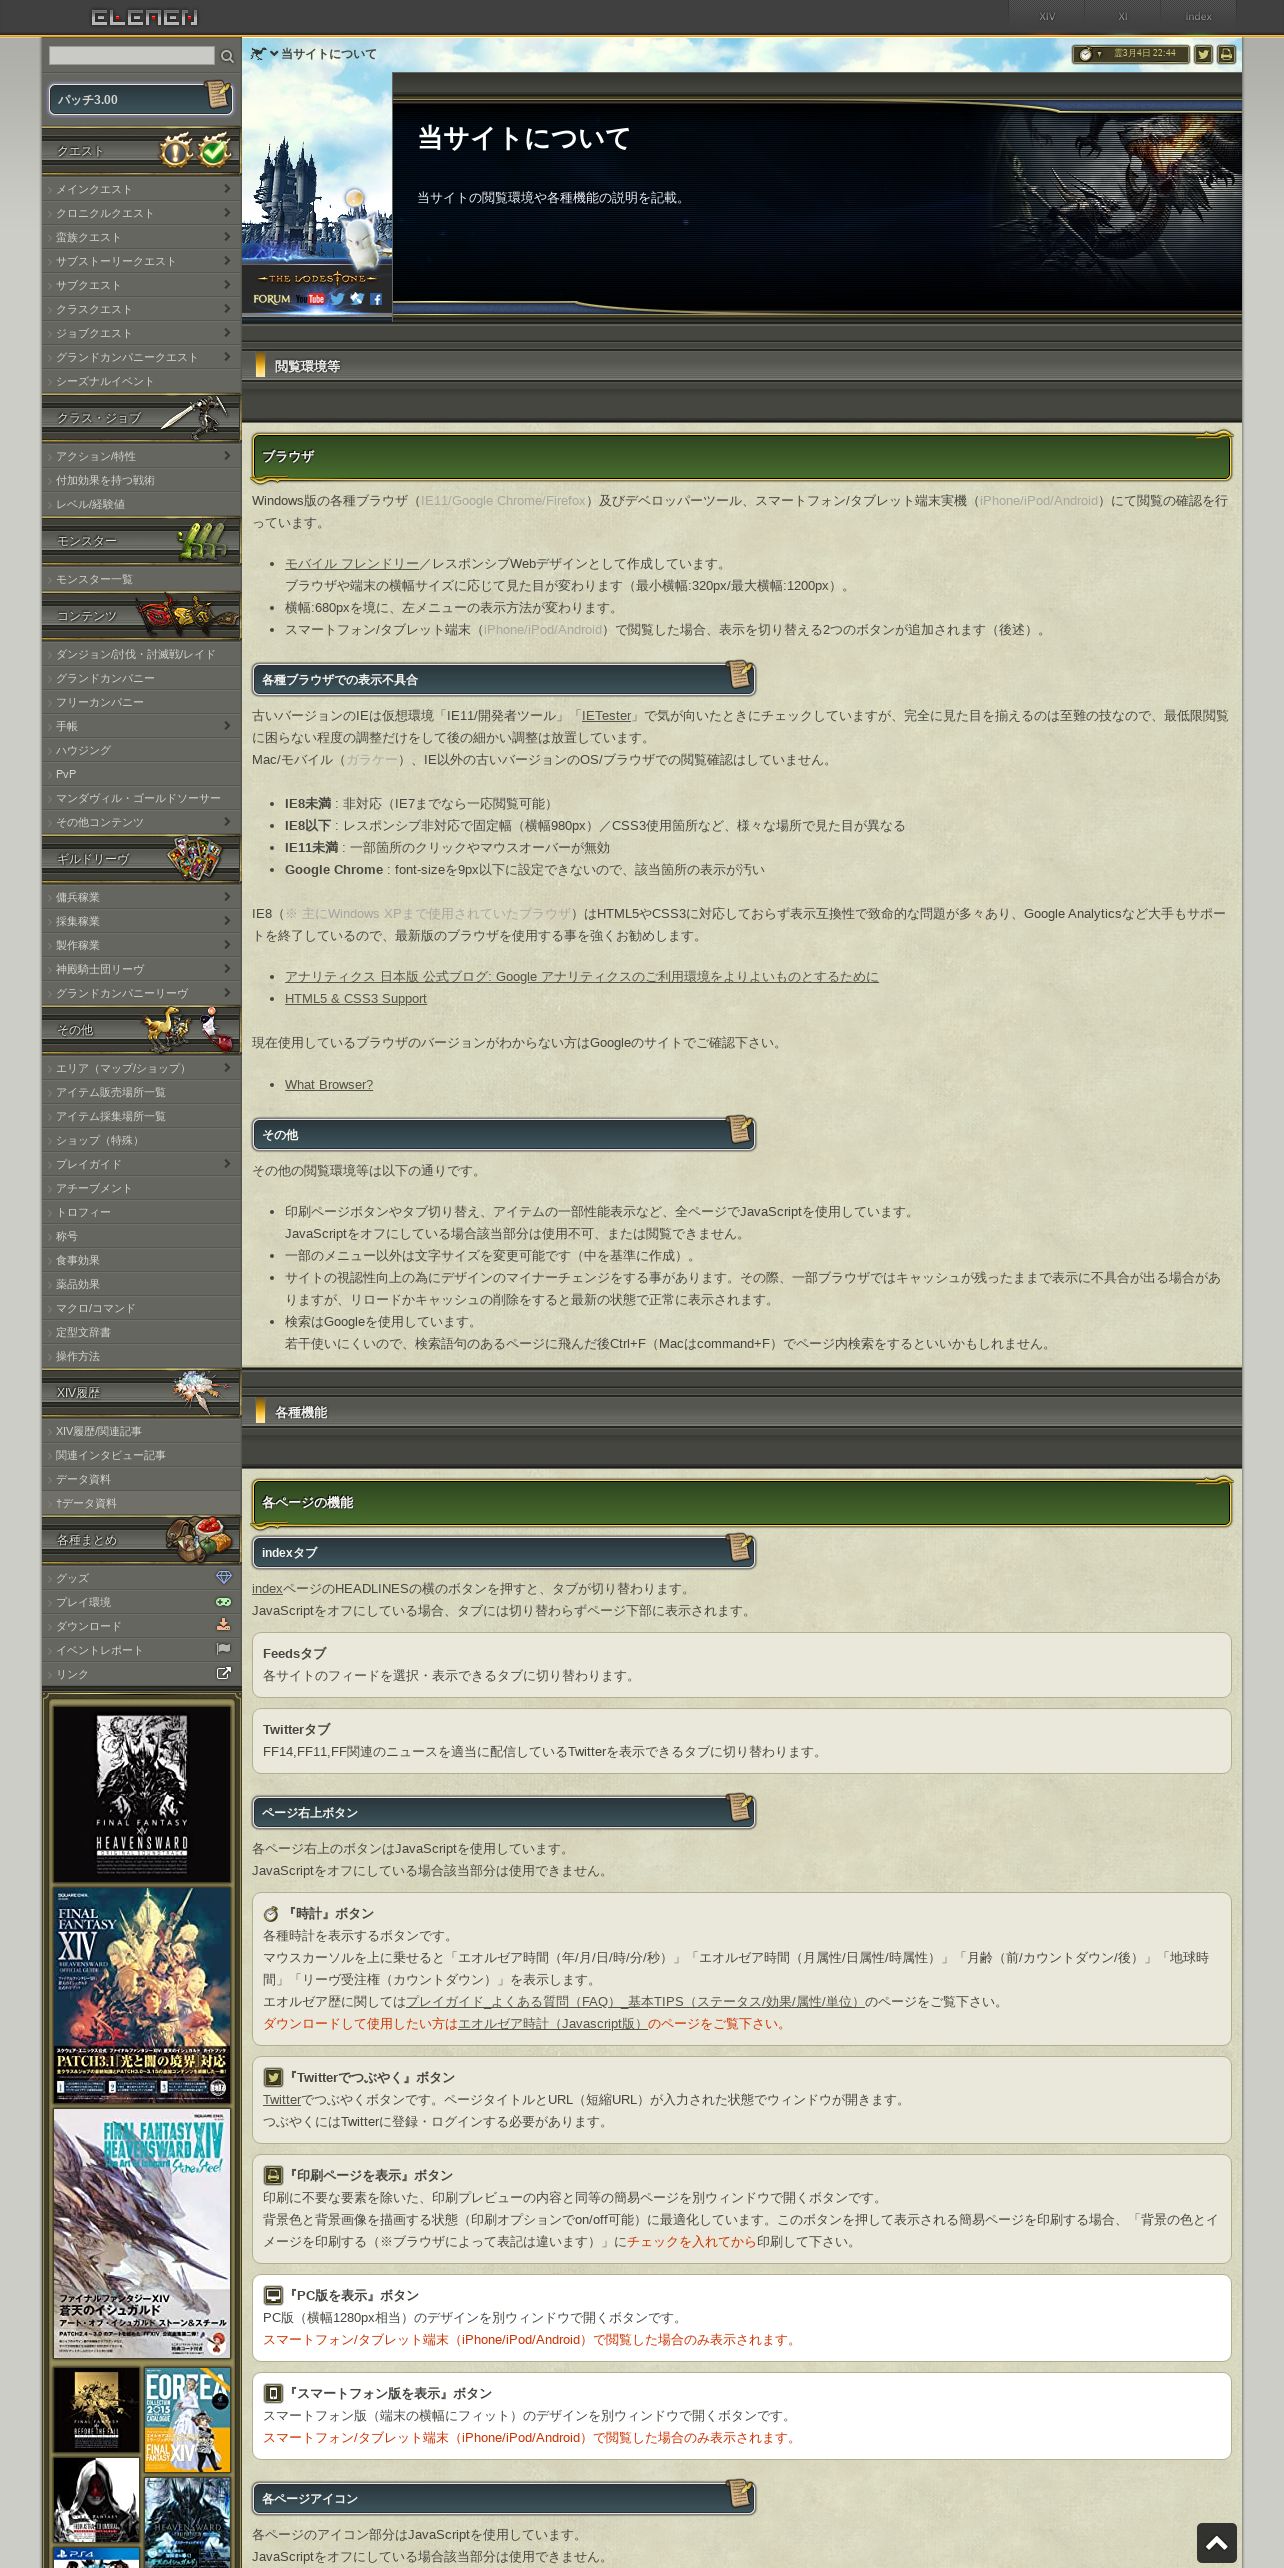Open the Facebook icon under The Lodestone
Image resolution: width=1284 pixels, height=2568 pixels.
click(x=376, y=299)
